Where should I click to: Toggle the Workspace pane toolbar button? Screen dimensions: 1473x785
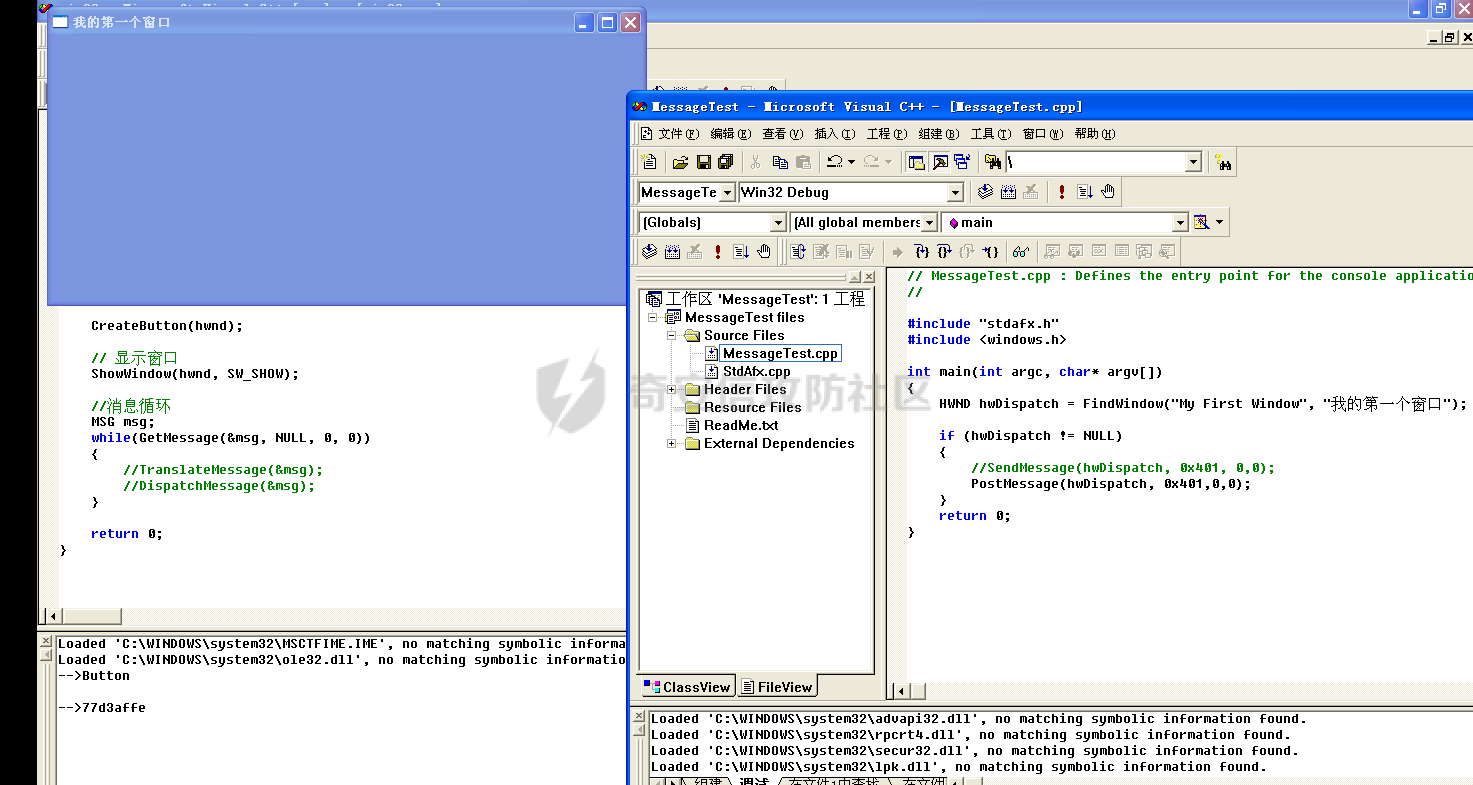(916, 162)
